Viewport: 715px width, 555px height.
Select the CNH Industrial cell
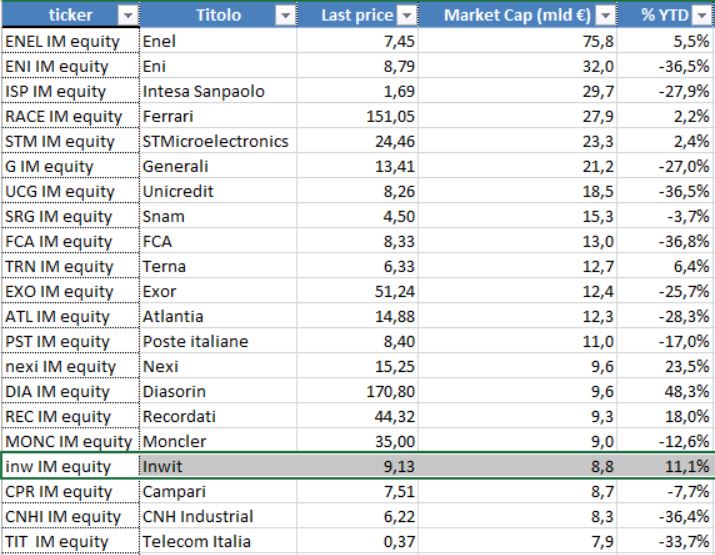coord(218,516)
